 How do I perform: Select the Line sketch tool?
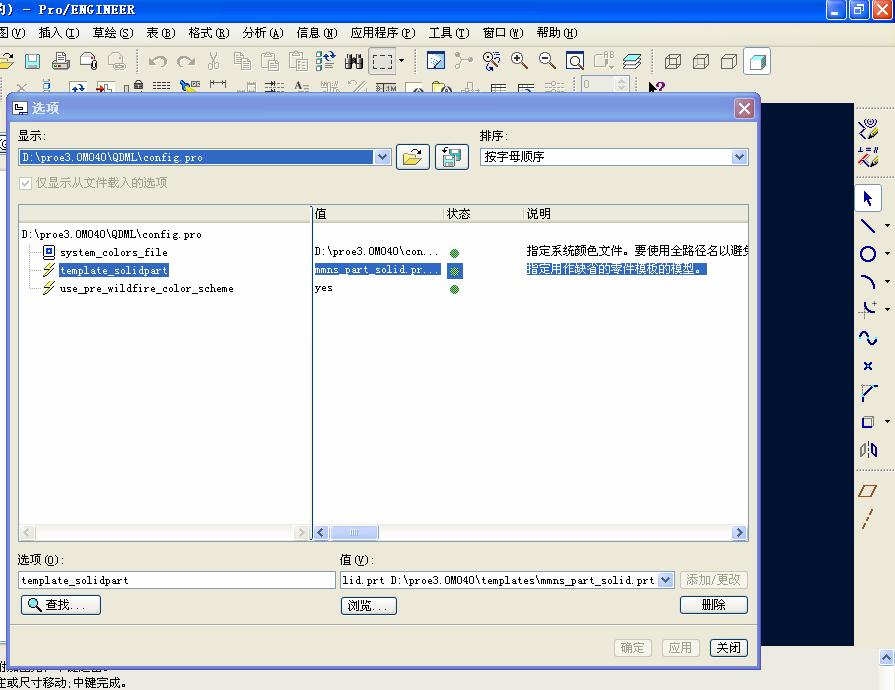click(x=868, y=226)
